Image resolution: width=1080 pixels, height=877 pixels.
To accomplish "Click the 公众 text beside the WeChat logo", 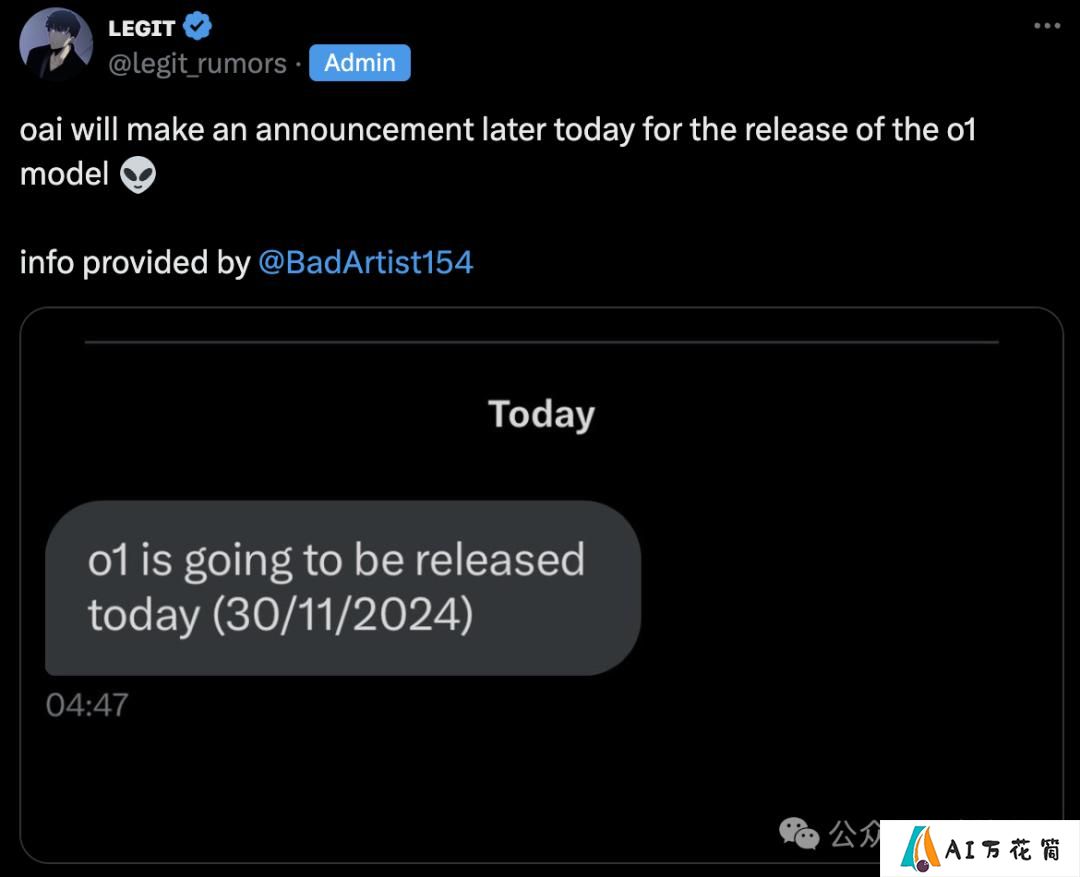I will point(854,834).
